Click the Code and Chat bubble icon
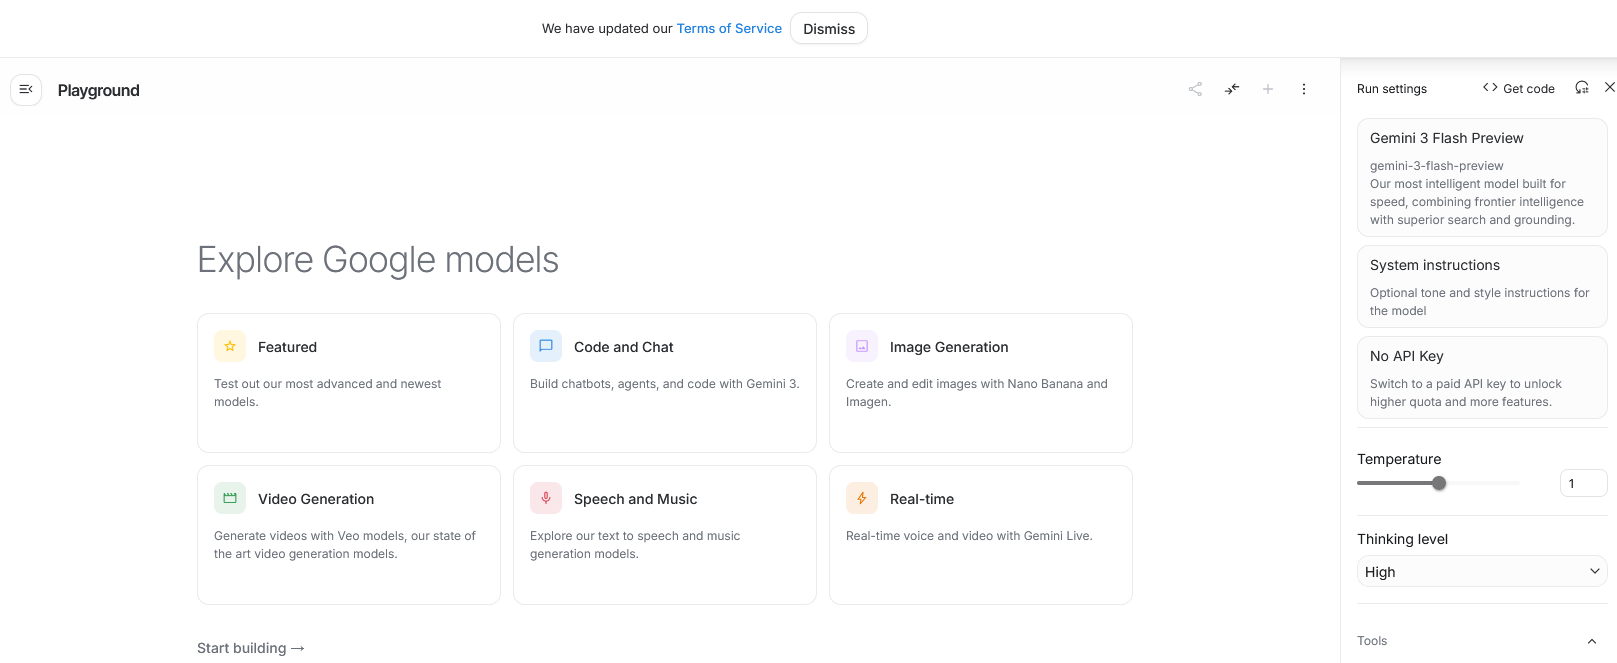Viewport: 1617px width, 663px height. pos(546,346)
